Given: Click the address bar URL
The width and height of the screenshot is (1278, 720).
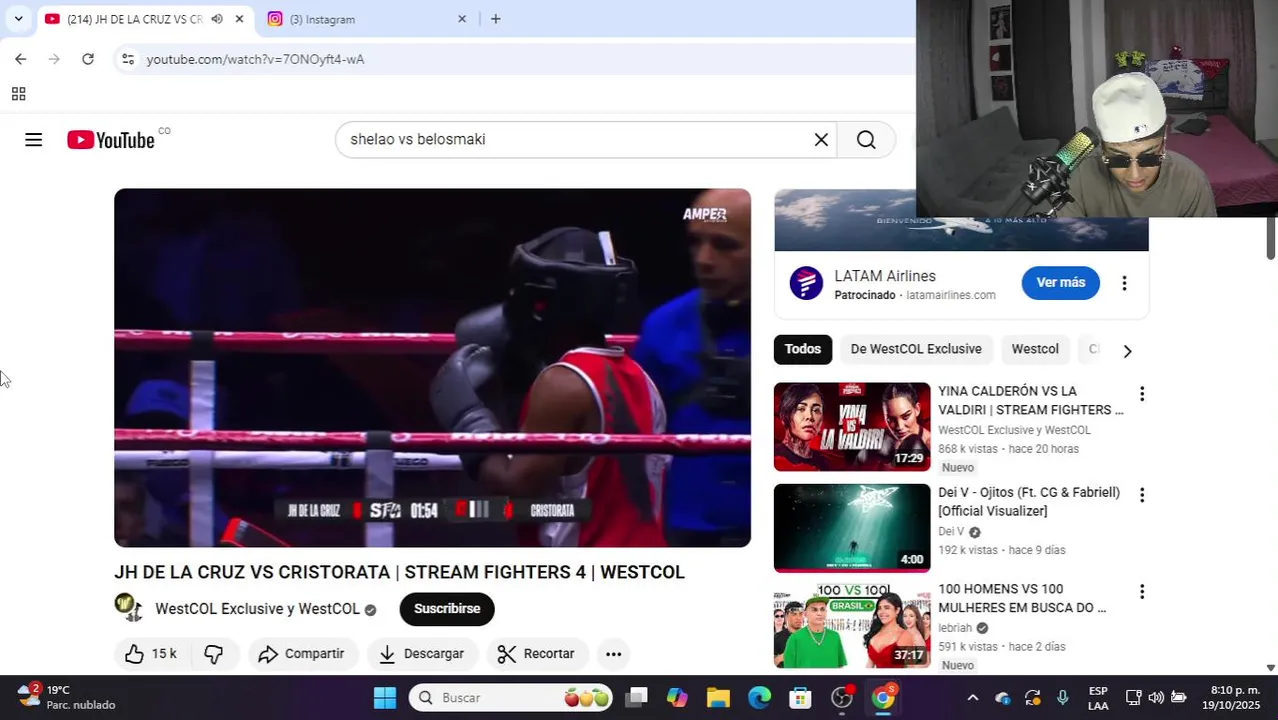Looking at the screenshot, I should pos(255,59).
